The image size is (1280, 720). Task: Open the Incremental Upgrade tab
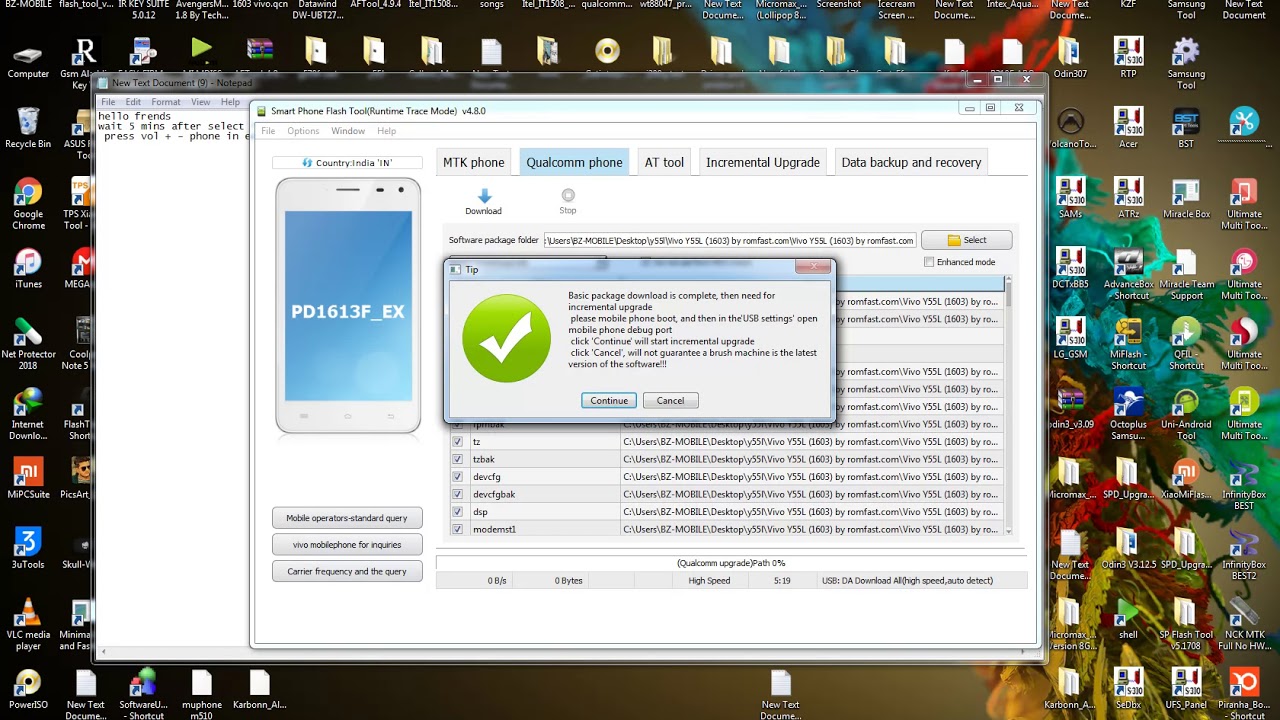coord(763,162)
